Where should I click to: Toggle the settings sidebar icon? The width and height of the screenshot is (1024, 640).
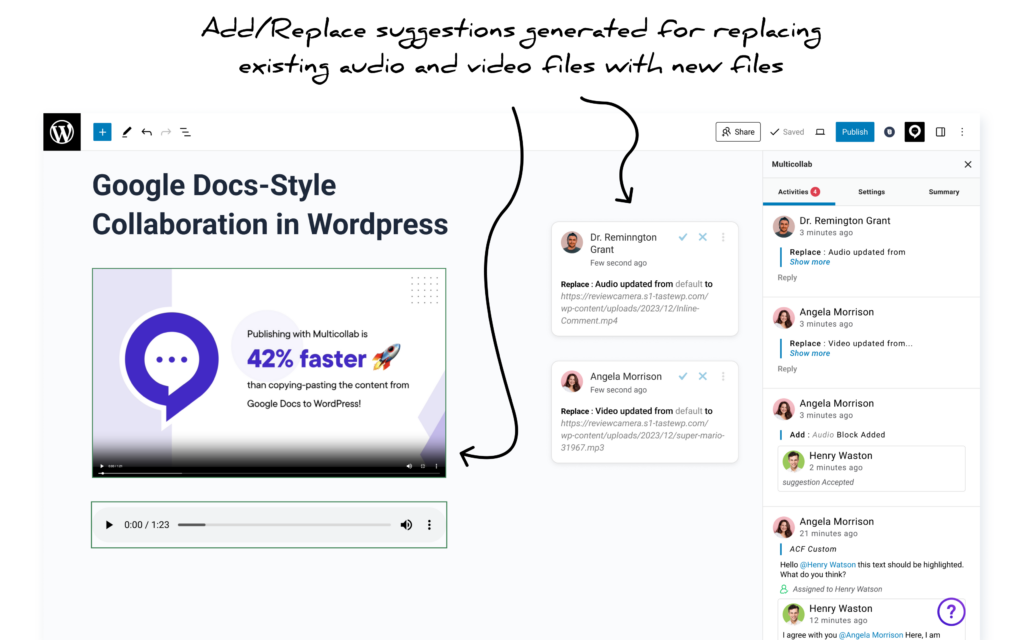tap(940, 132)
